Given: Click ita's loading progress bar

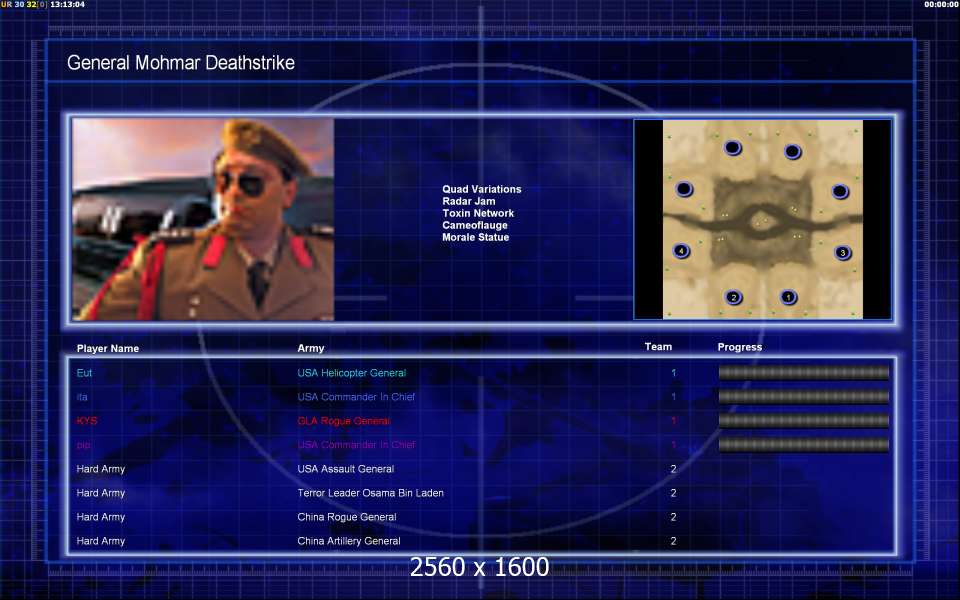Looking at the screenshot, I should 803,397.
